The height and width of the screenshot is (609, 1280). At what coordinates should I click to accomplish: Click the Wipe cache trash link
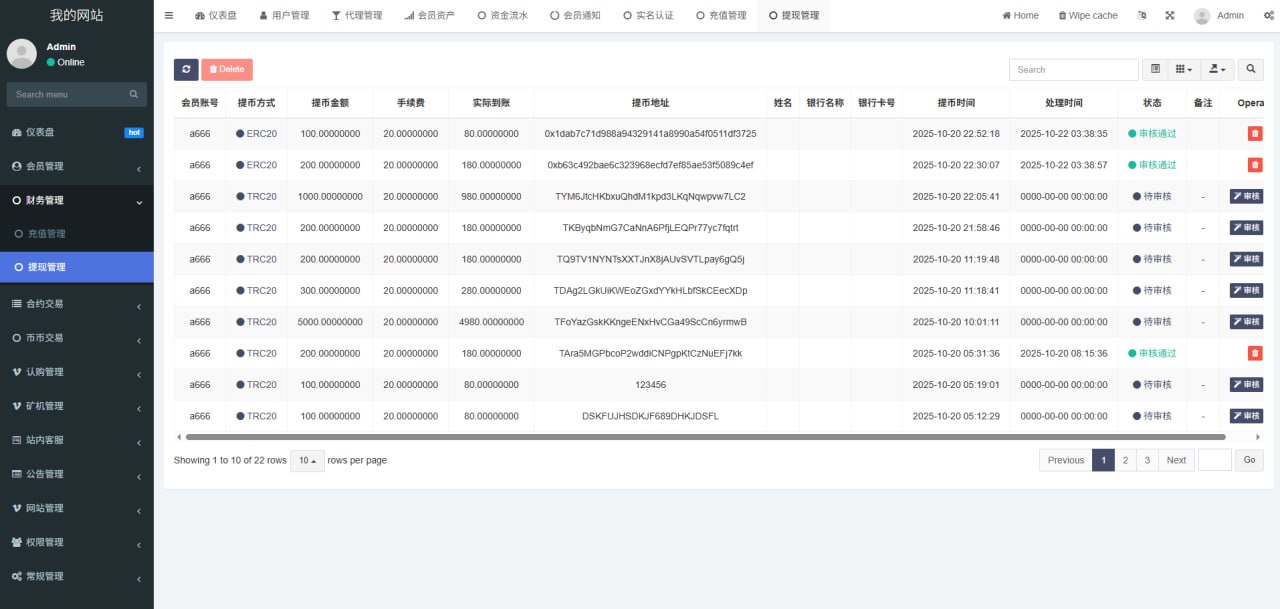[x=1088, y=15]
